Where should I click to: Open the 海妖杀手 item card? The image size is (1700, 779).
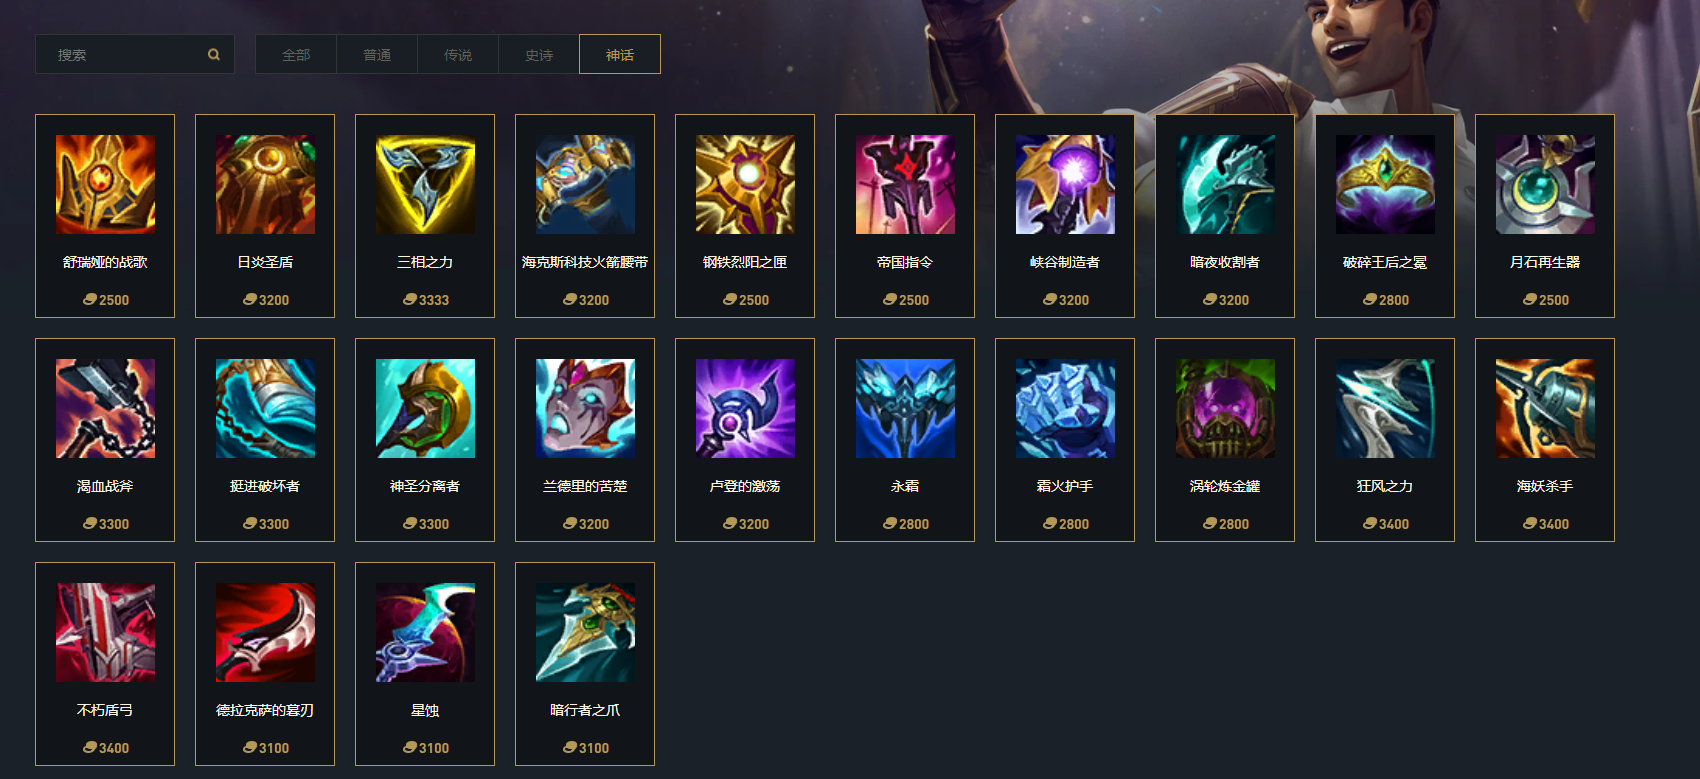tap(1545, 440)
